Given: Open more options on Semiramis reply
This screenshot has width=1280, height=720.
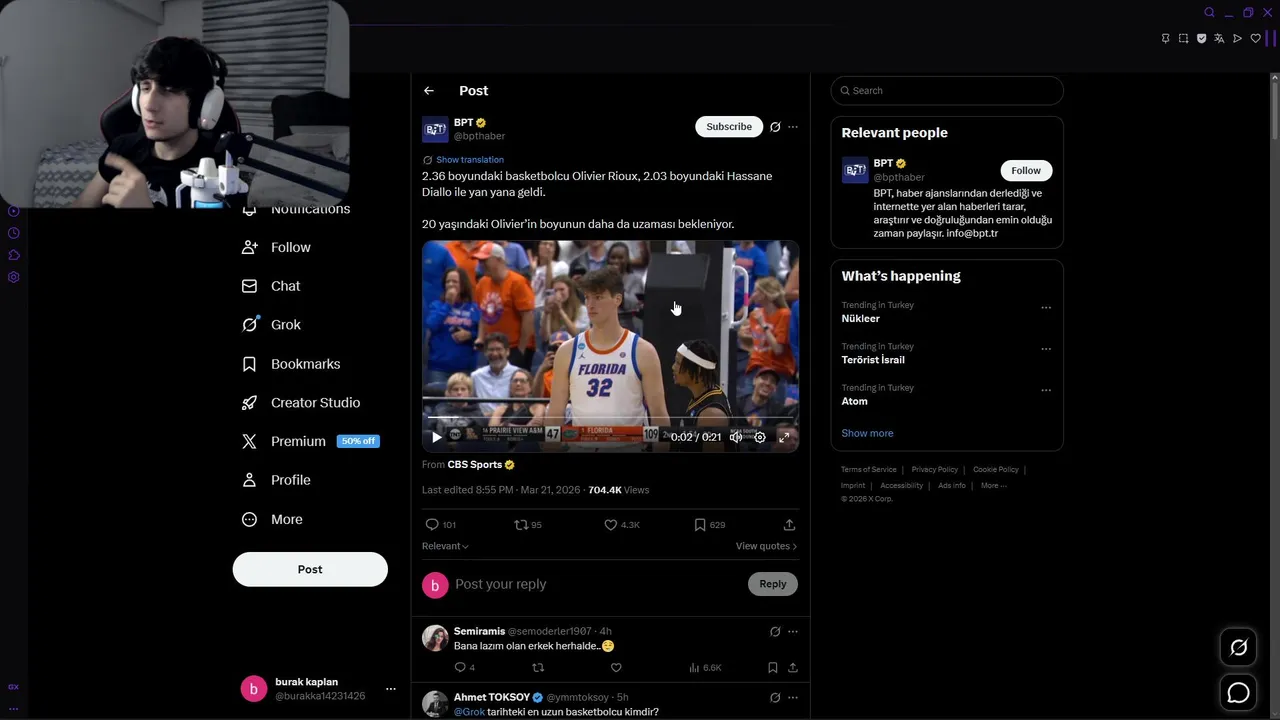Looking at the screenshot, I should click(793, 632).
